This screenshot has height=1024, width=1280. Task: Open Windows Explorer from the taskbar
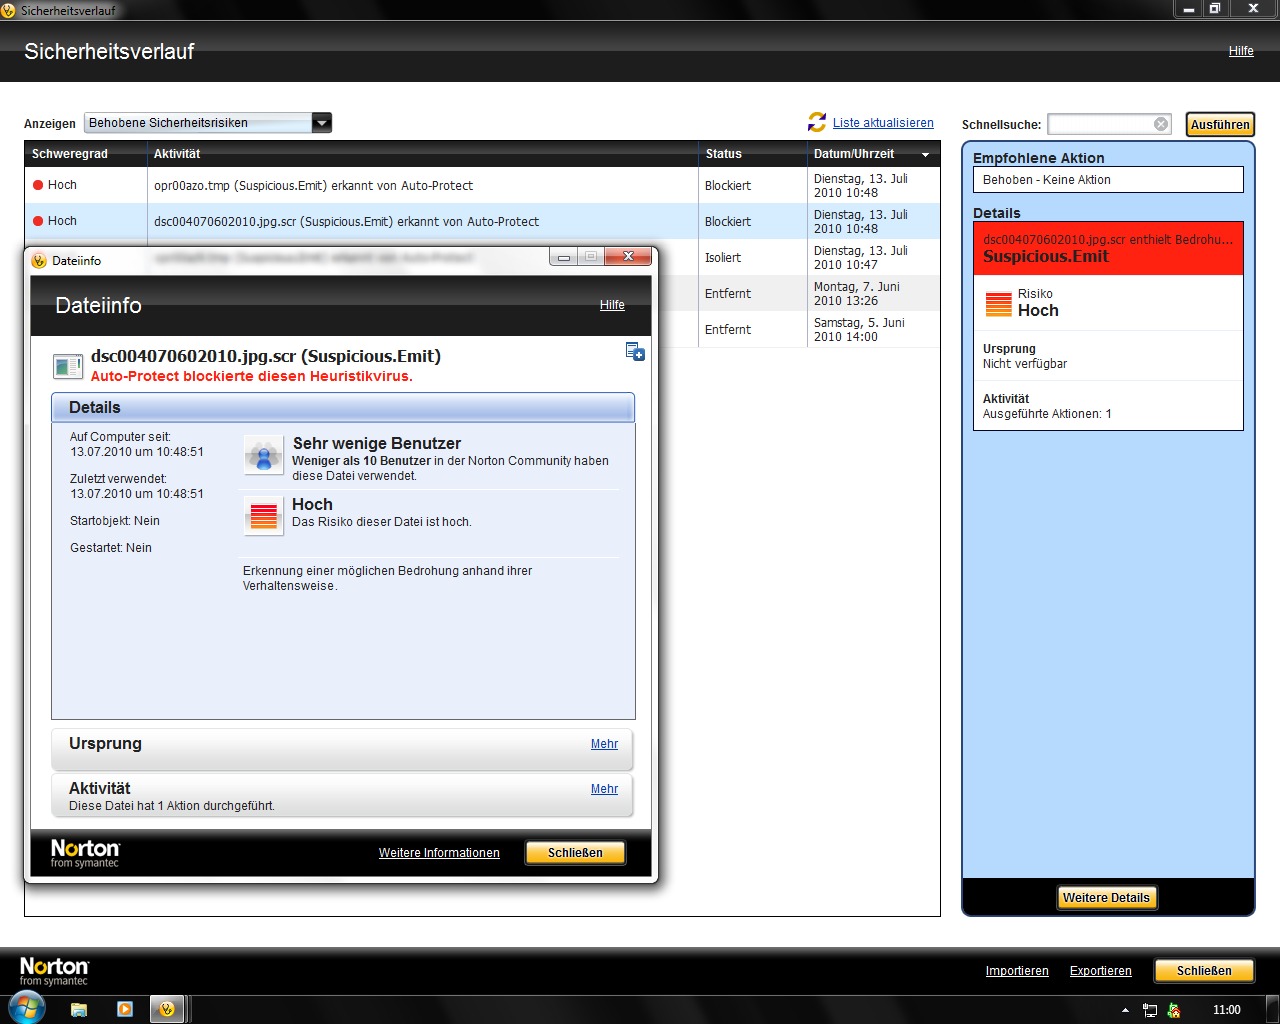(79, 1009)
